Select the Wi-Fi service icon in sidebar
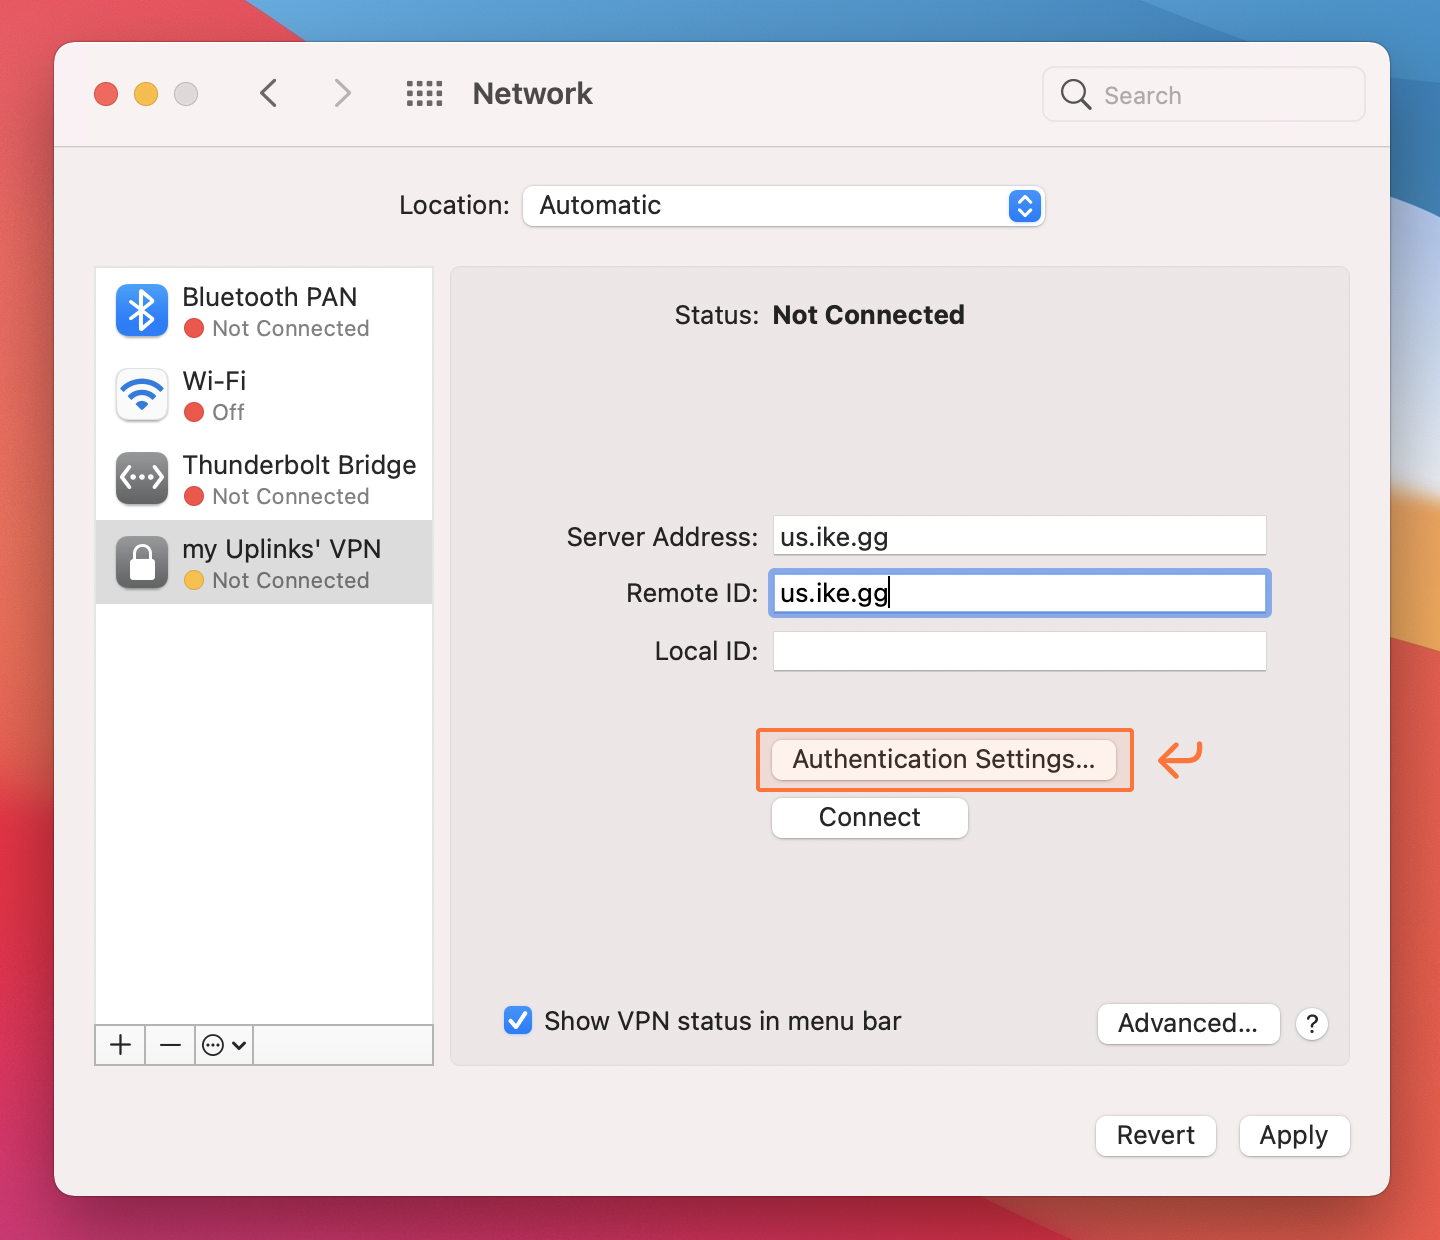 coord(141,395)
